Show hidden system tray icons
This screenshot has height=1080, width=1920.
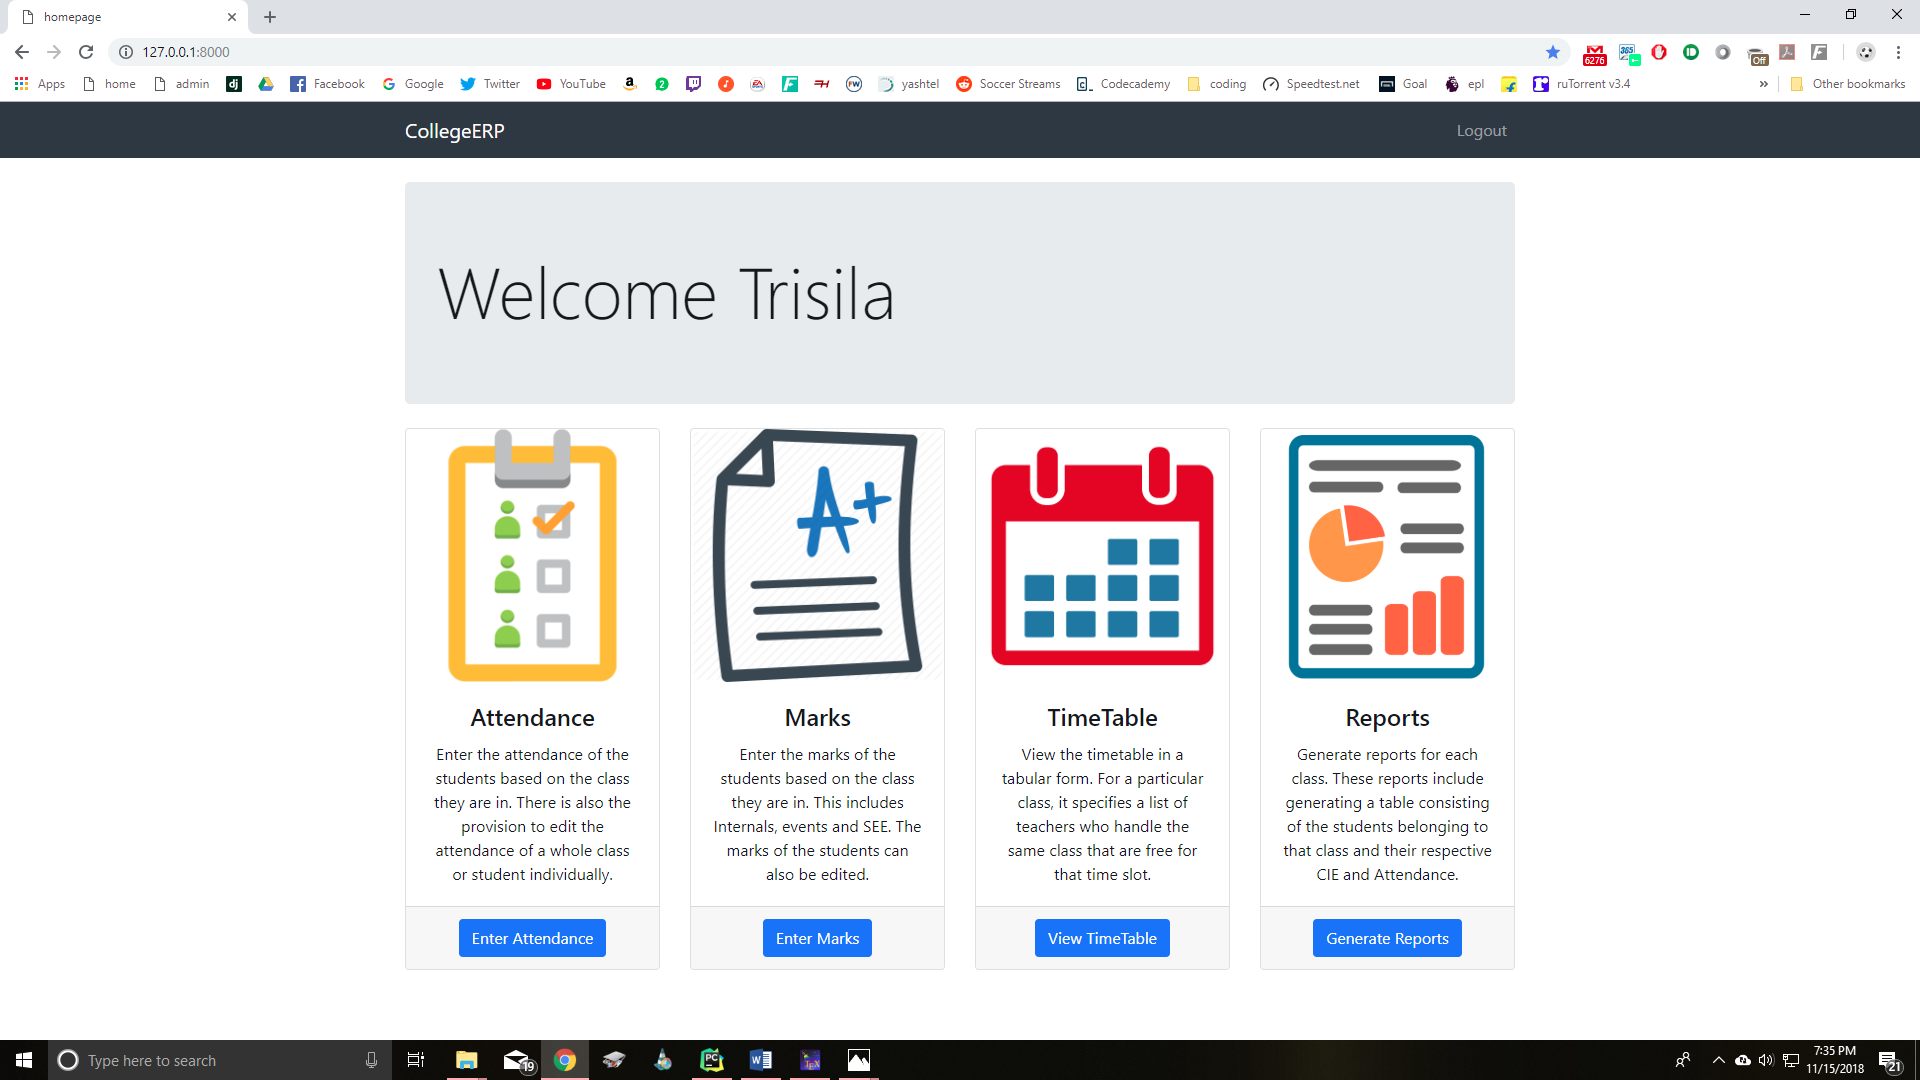click(1718, 1060)
